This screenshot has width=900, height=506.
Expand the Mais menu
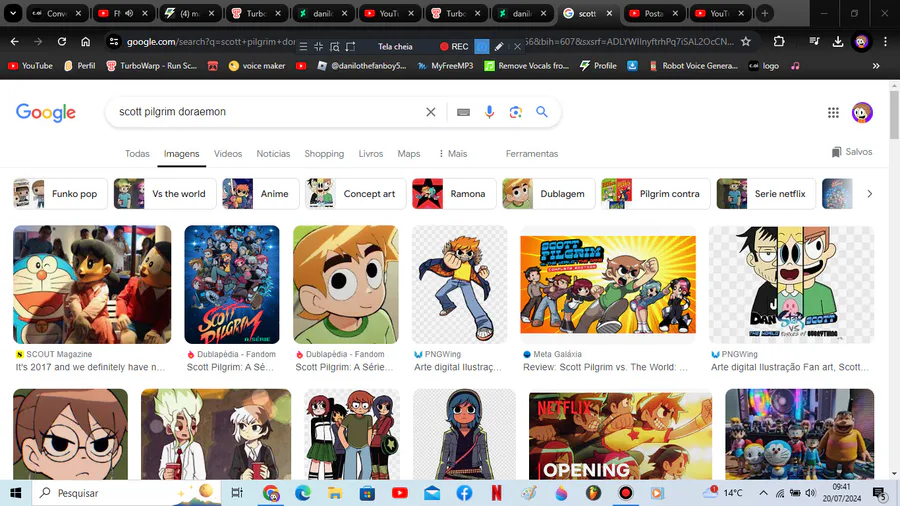click(453, 154)
